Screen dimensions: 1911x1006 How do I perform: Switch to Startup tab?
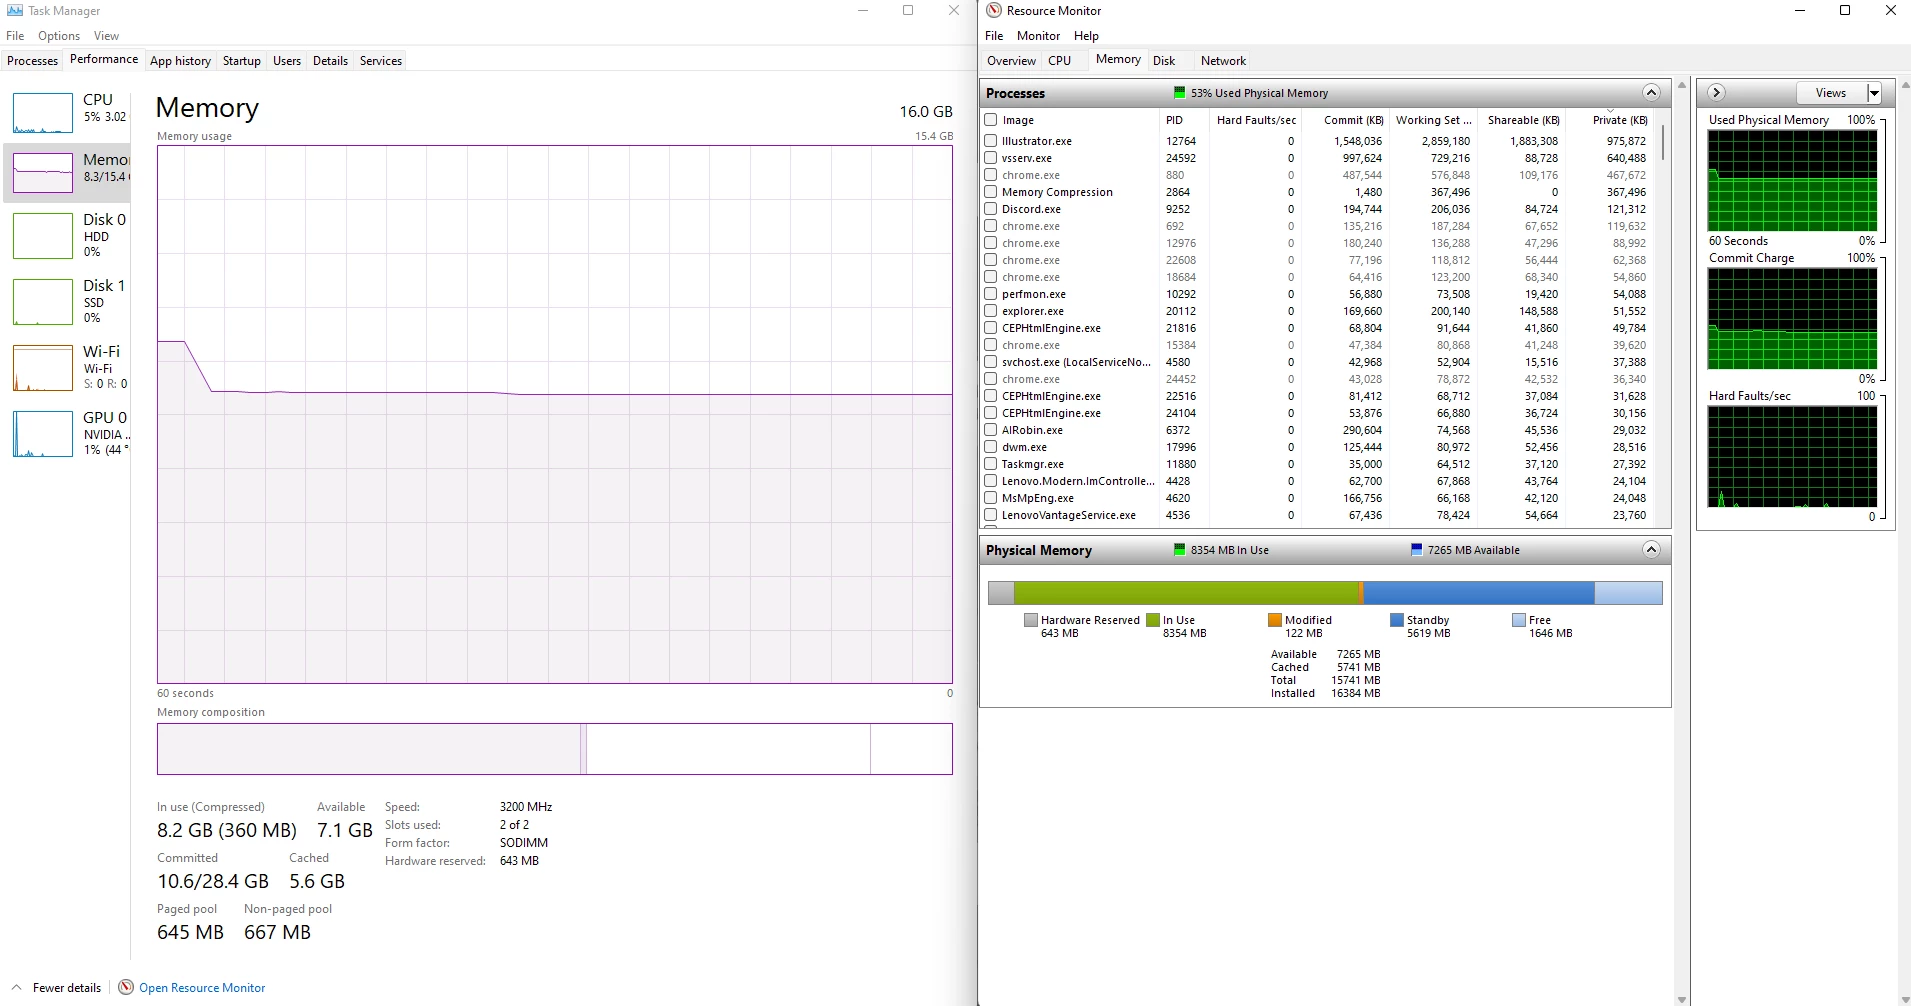[241, 61]
